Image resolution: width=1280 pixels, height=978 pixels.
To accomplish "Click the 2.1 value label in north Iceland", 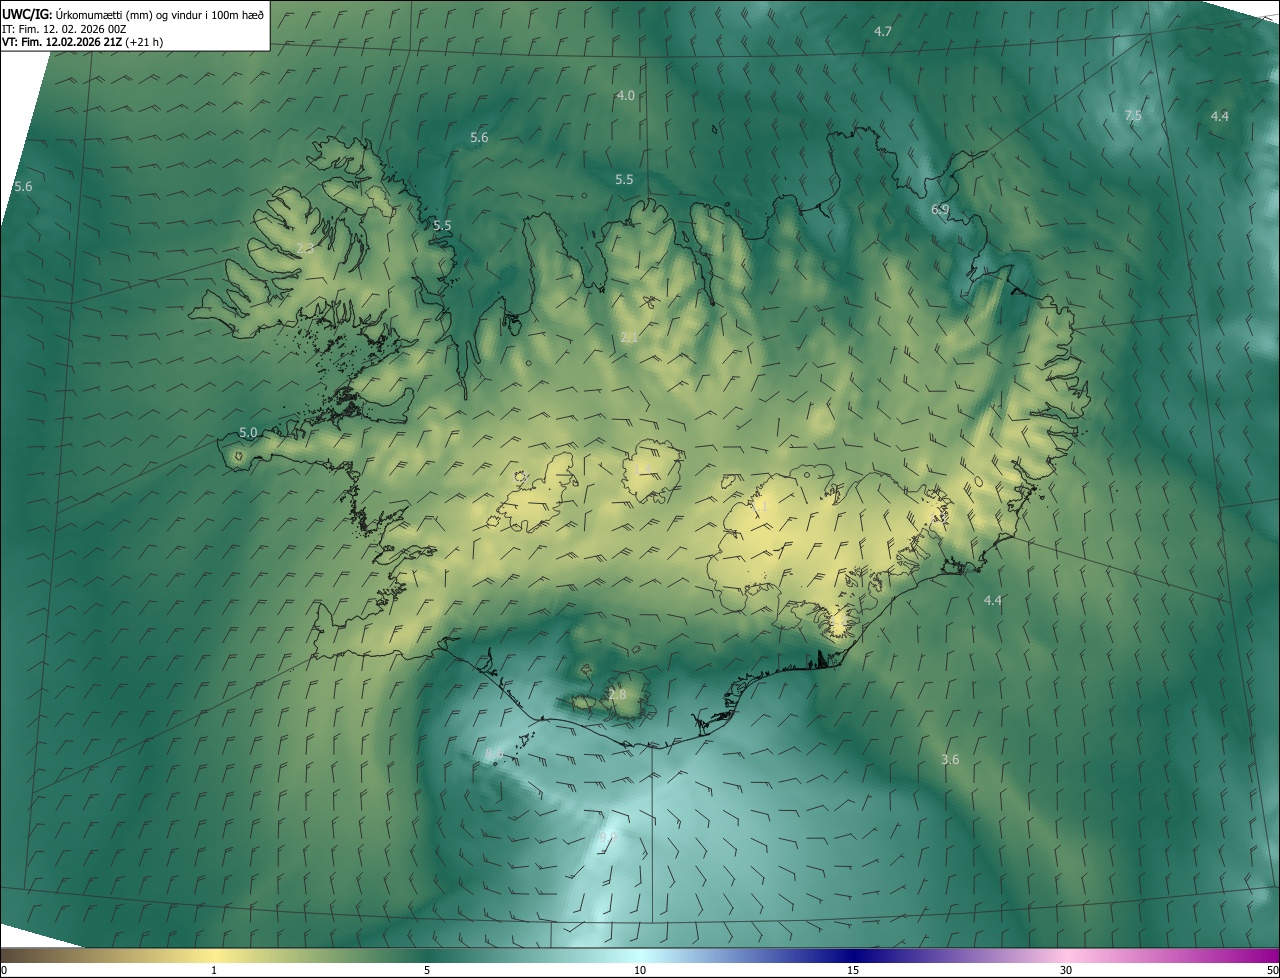I will point(629,338).
